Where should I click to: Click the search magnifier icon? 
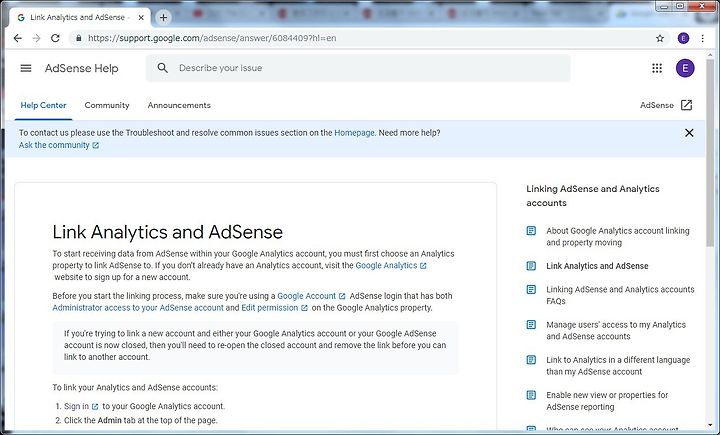[x=163, y=68]
